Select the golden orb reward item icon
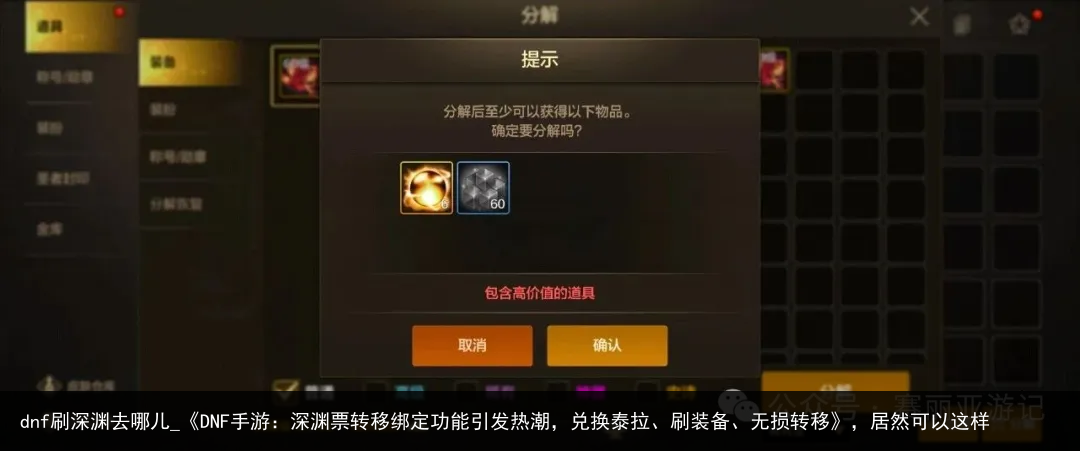 pyautogui.click(x=427, y=188)
